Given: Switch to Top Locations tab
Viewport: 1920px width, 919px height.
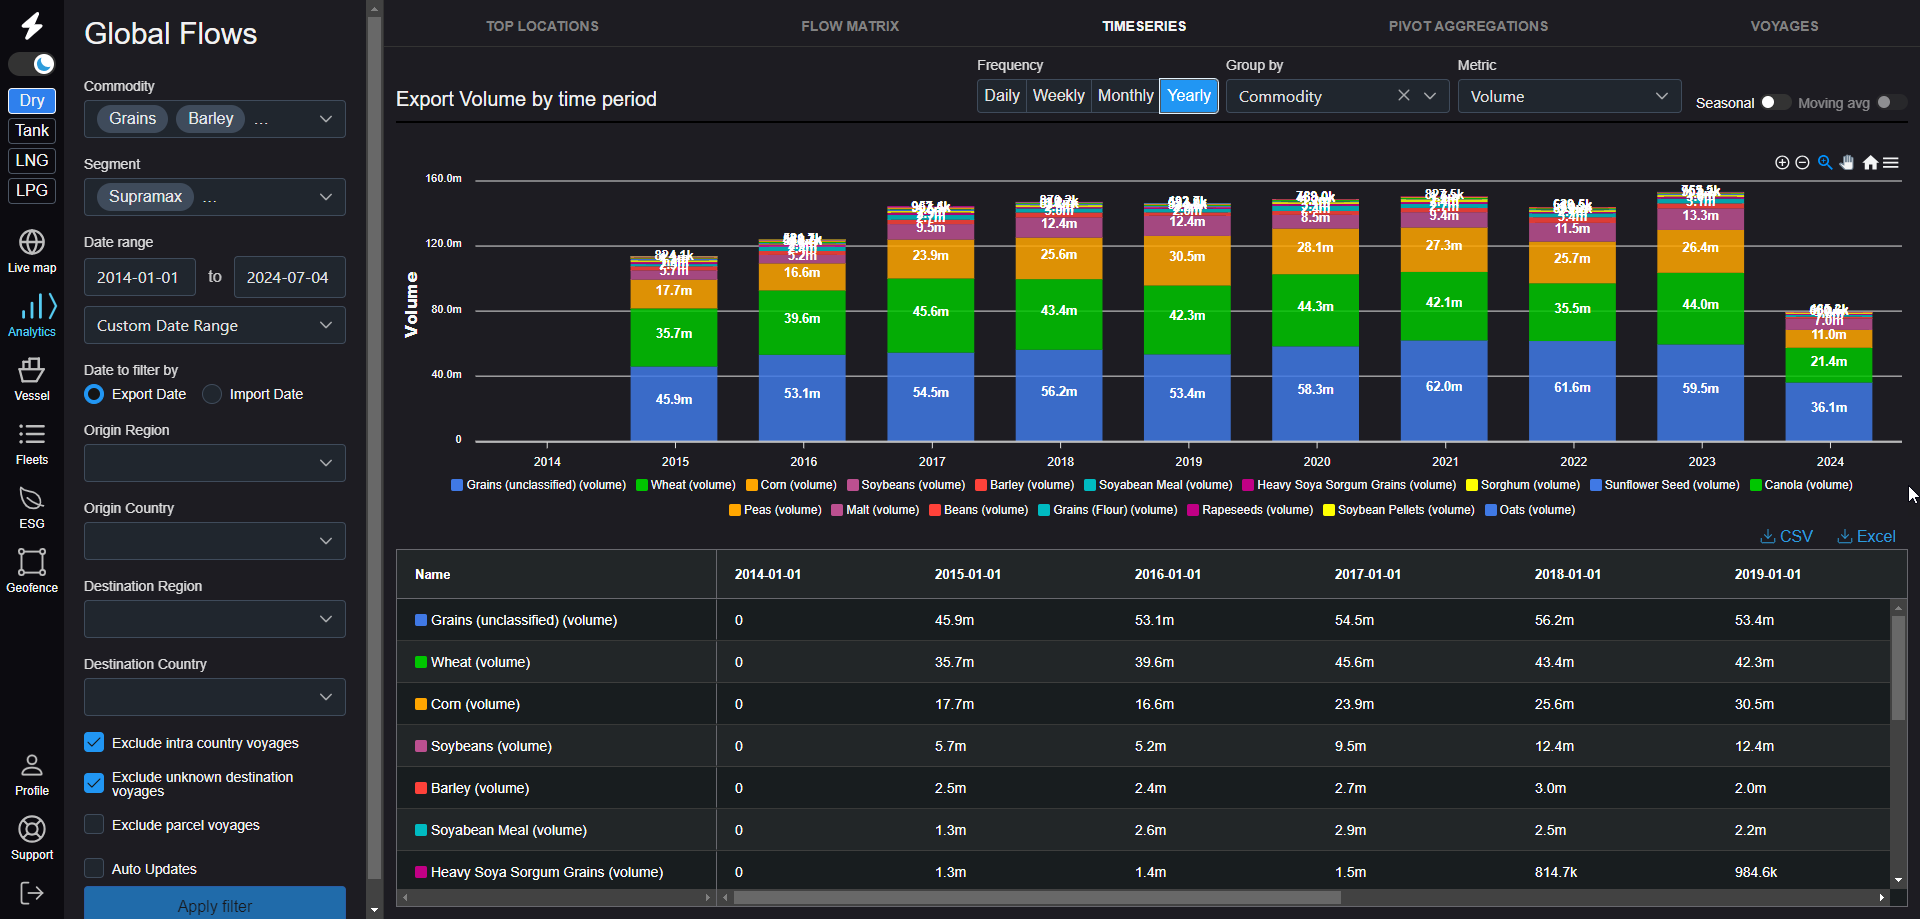Looking at the screenshot, I should point(542,26).
